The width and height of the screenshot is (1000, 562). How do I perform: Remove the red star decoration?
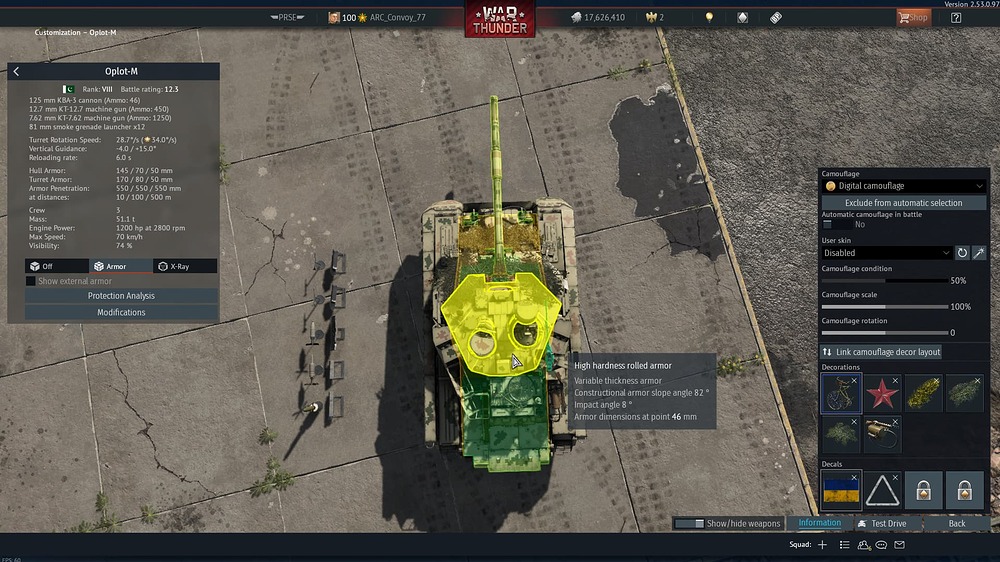pyautogui.click(x=894, y=381)
